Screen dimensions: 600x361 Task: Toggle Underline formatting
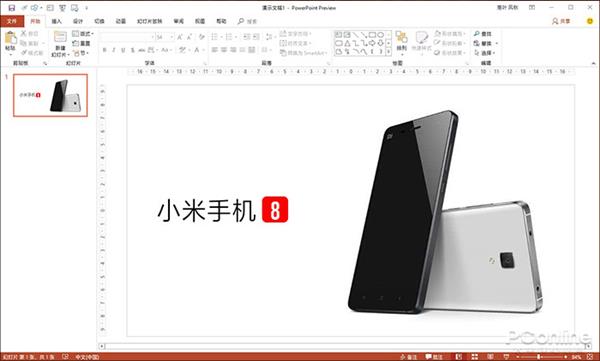[123, 50]
